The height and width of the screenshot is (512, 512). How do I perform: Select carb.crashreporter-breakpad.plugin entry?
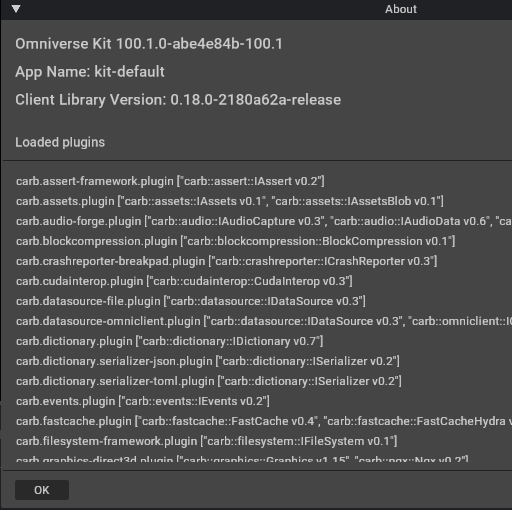(226, 261)
